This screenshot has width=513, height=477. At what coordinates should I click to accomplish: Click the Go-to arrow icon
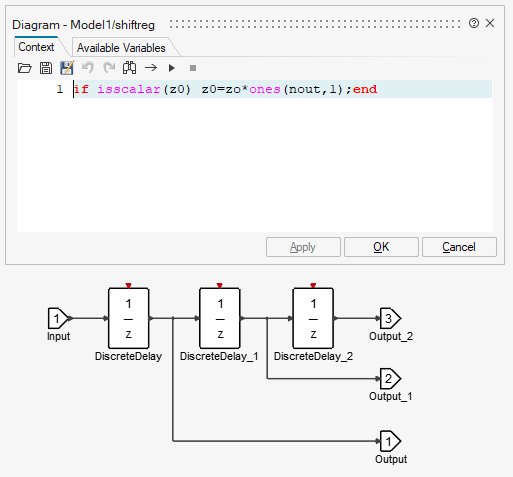pyautogui.click(x=151, y=68)
